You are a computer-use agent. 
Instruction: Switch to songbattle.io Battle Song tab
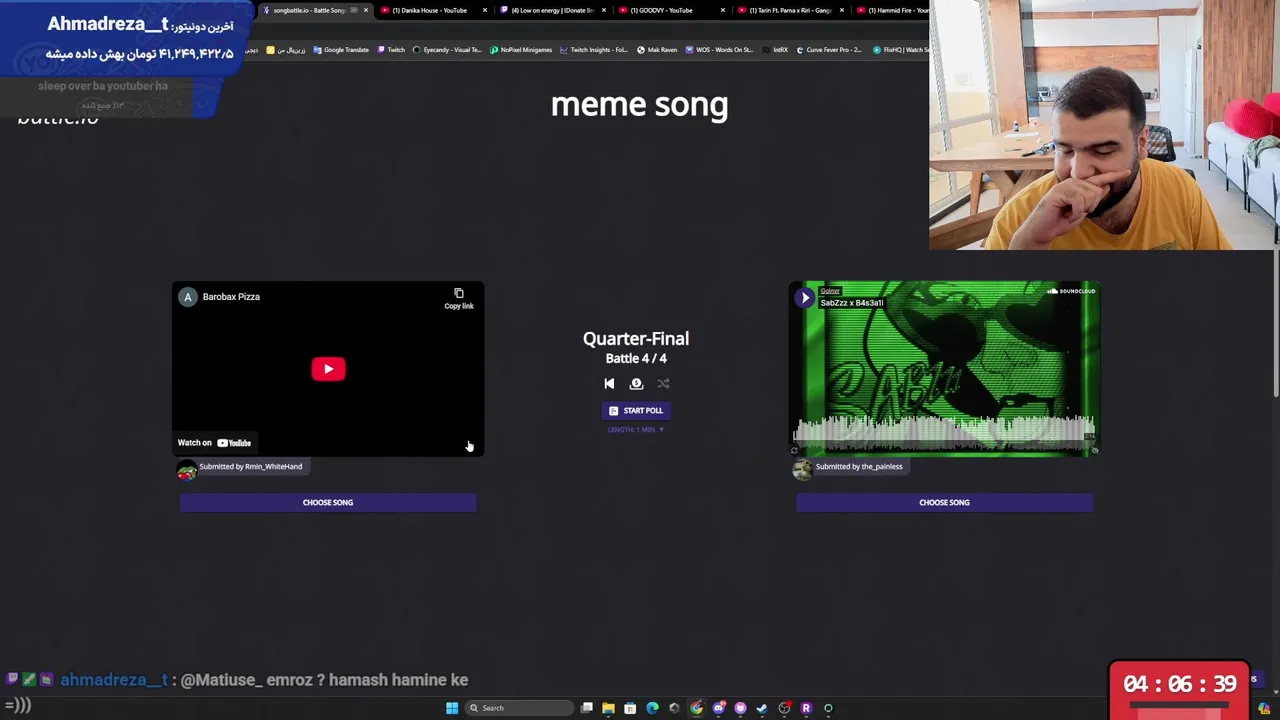pos(309,10)
